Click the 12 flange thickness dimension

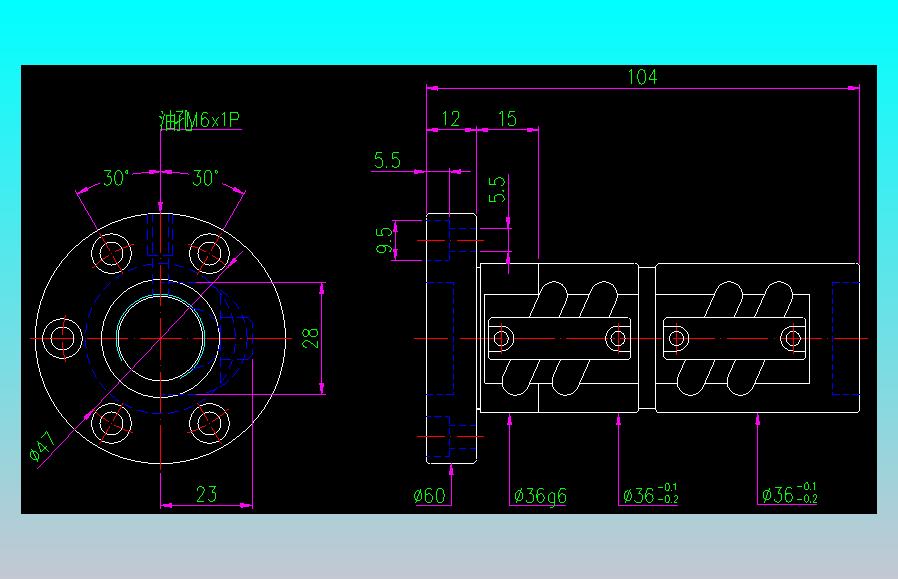point(451,119)
